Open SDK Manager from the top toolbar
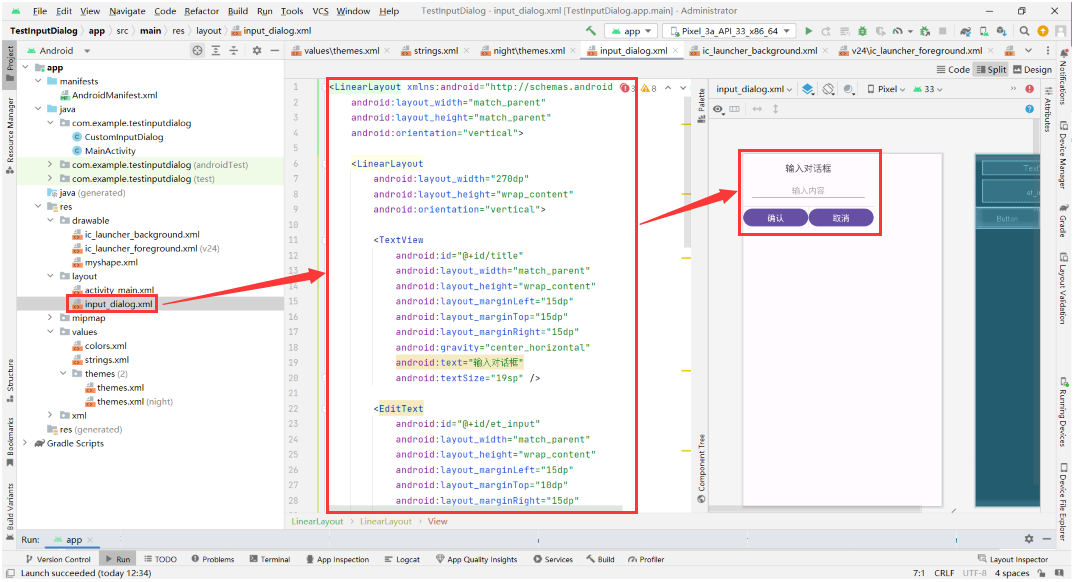The image size is (1075, 582). (1002, 31)
